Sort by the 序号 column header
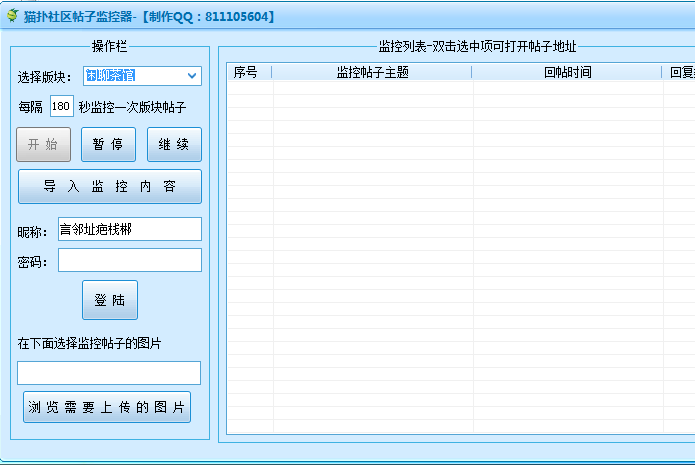The width and height of the screenshot is (695, 465). pyautogui.click(x=246, y=72)
